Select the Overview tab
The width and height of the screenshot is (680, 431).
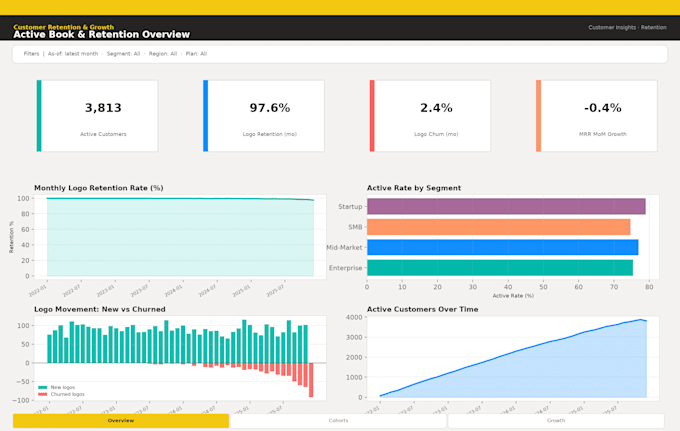[x=121, y=421]
